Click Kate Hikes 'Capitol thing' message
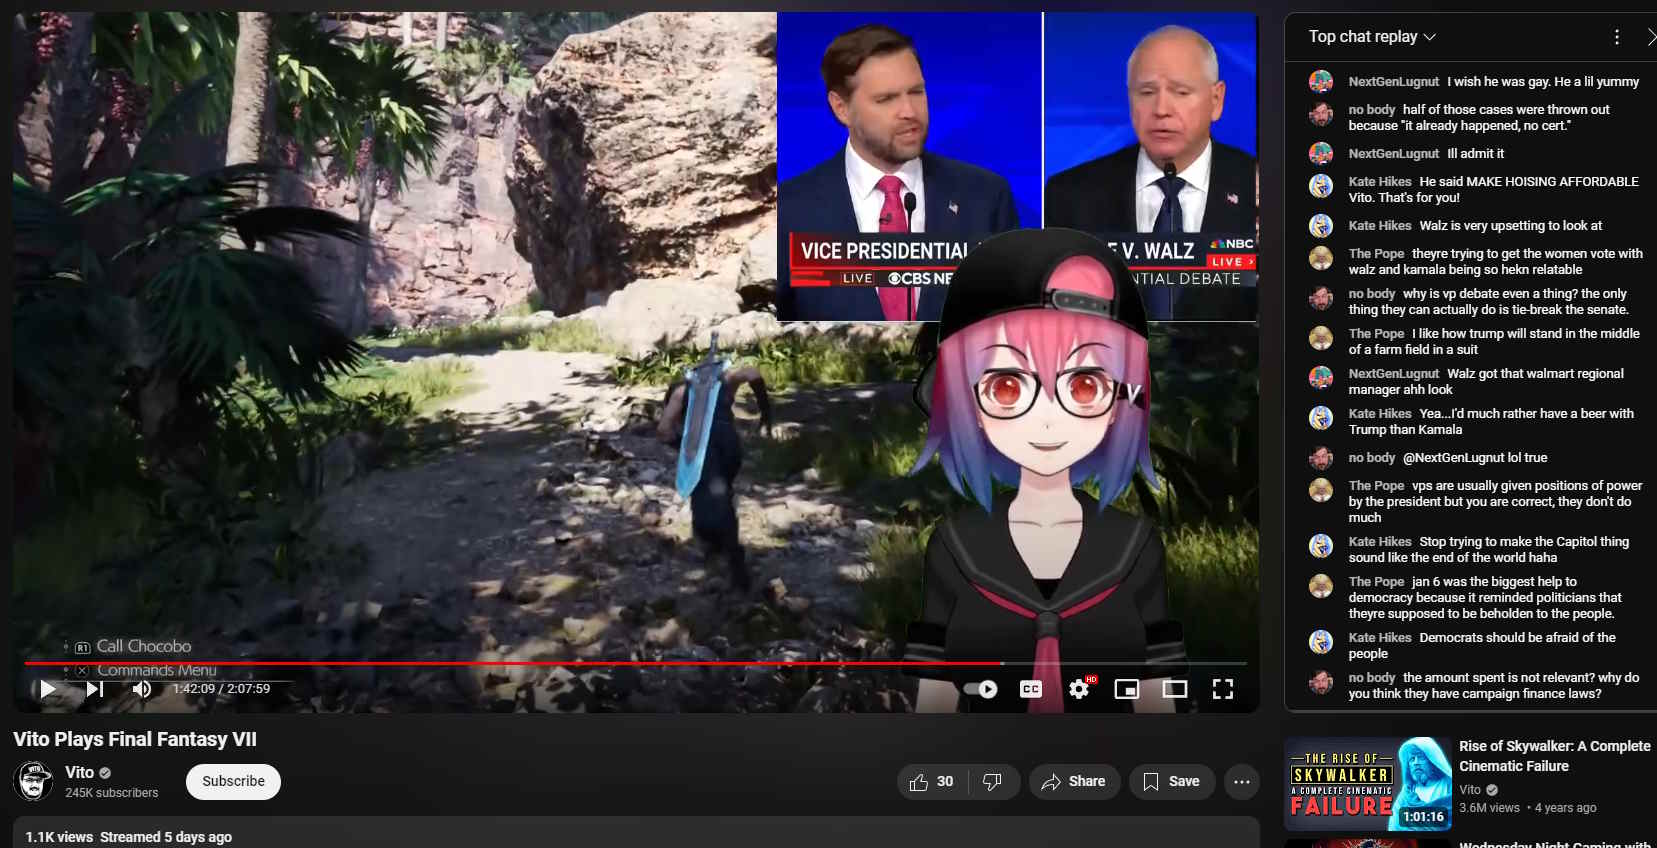This screenshot has height=848, width=1657. pyautogui.click(x=1489, y=549)
